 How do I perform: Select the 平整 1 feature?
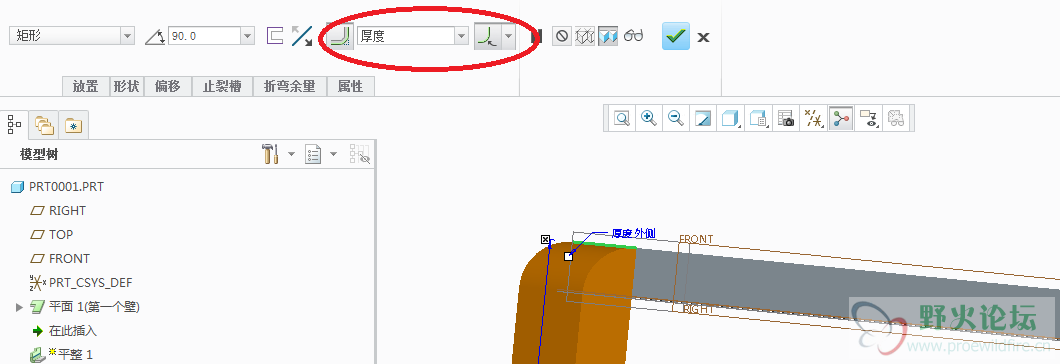[62, 355]
